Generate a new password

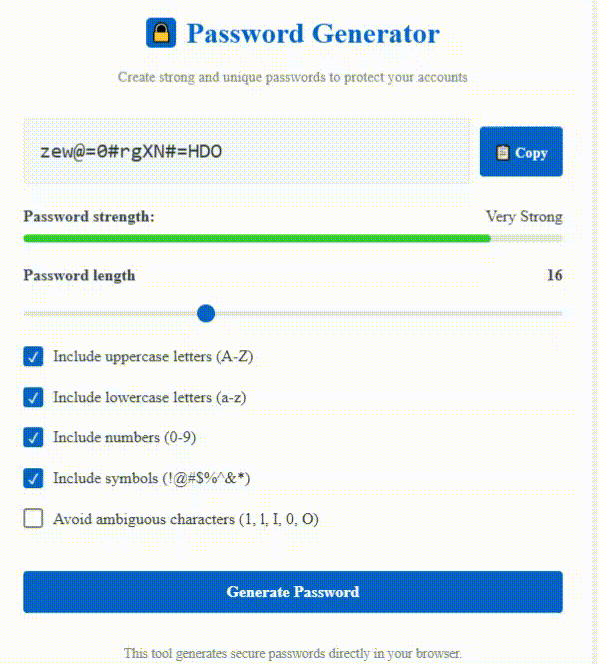click(x=293, y=592)
